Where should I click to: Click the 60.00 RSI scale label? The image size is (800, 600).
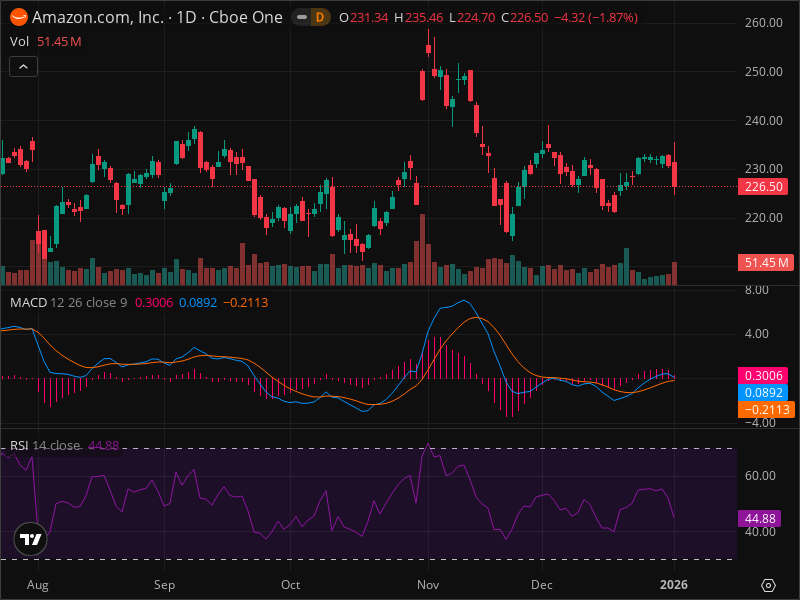(x=760, y=476)
